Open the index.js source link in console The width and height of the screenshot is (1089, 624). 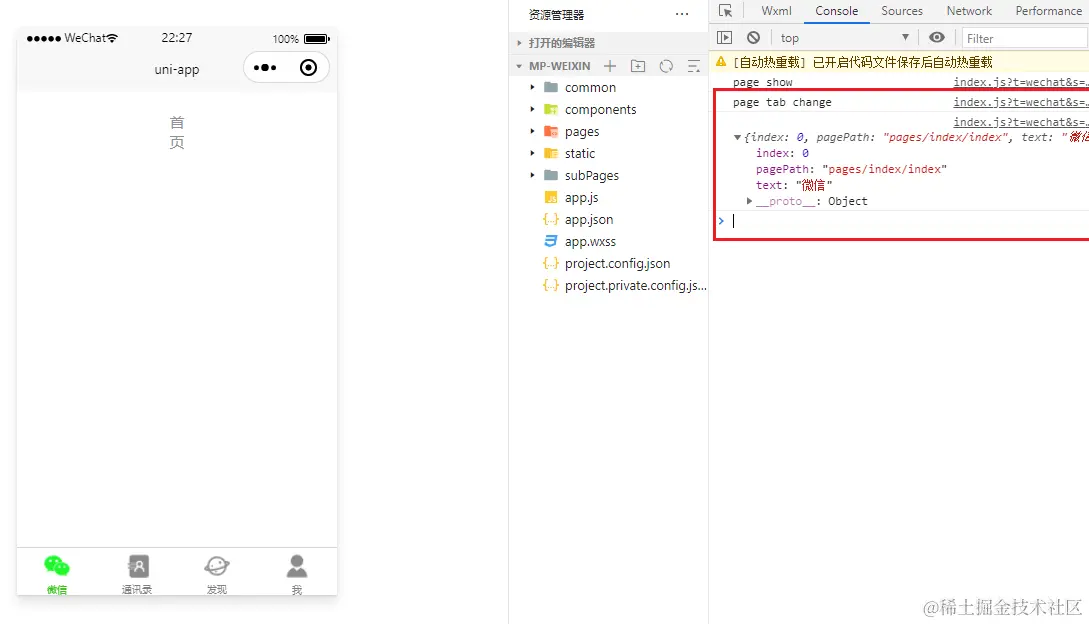[x=1019, y=102]
